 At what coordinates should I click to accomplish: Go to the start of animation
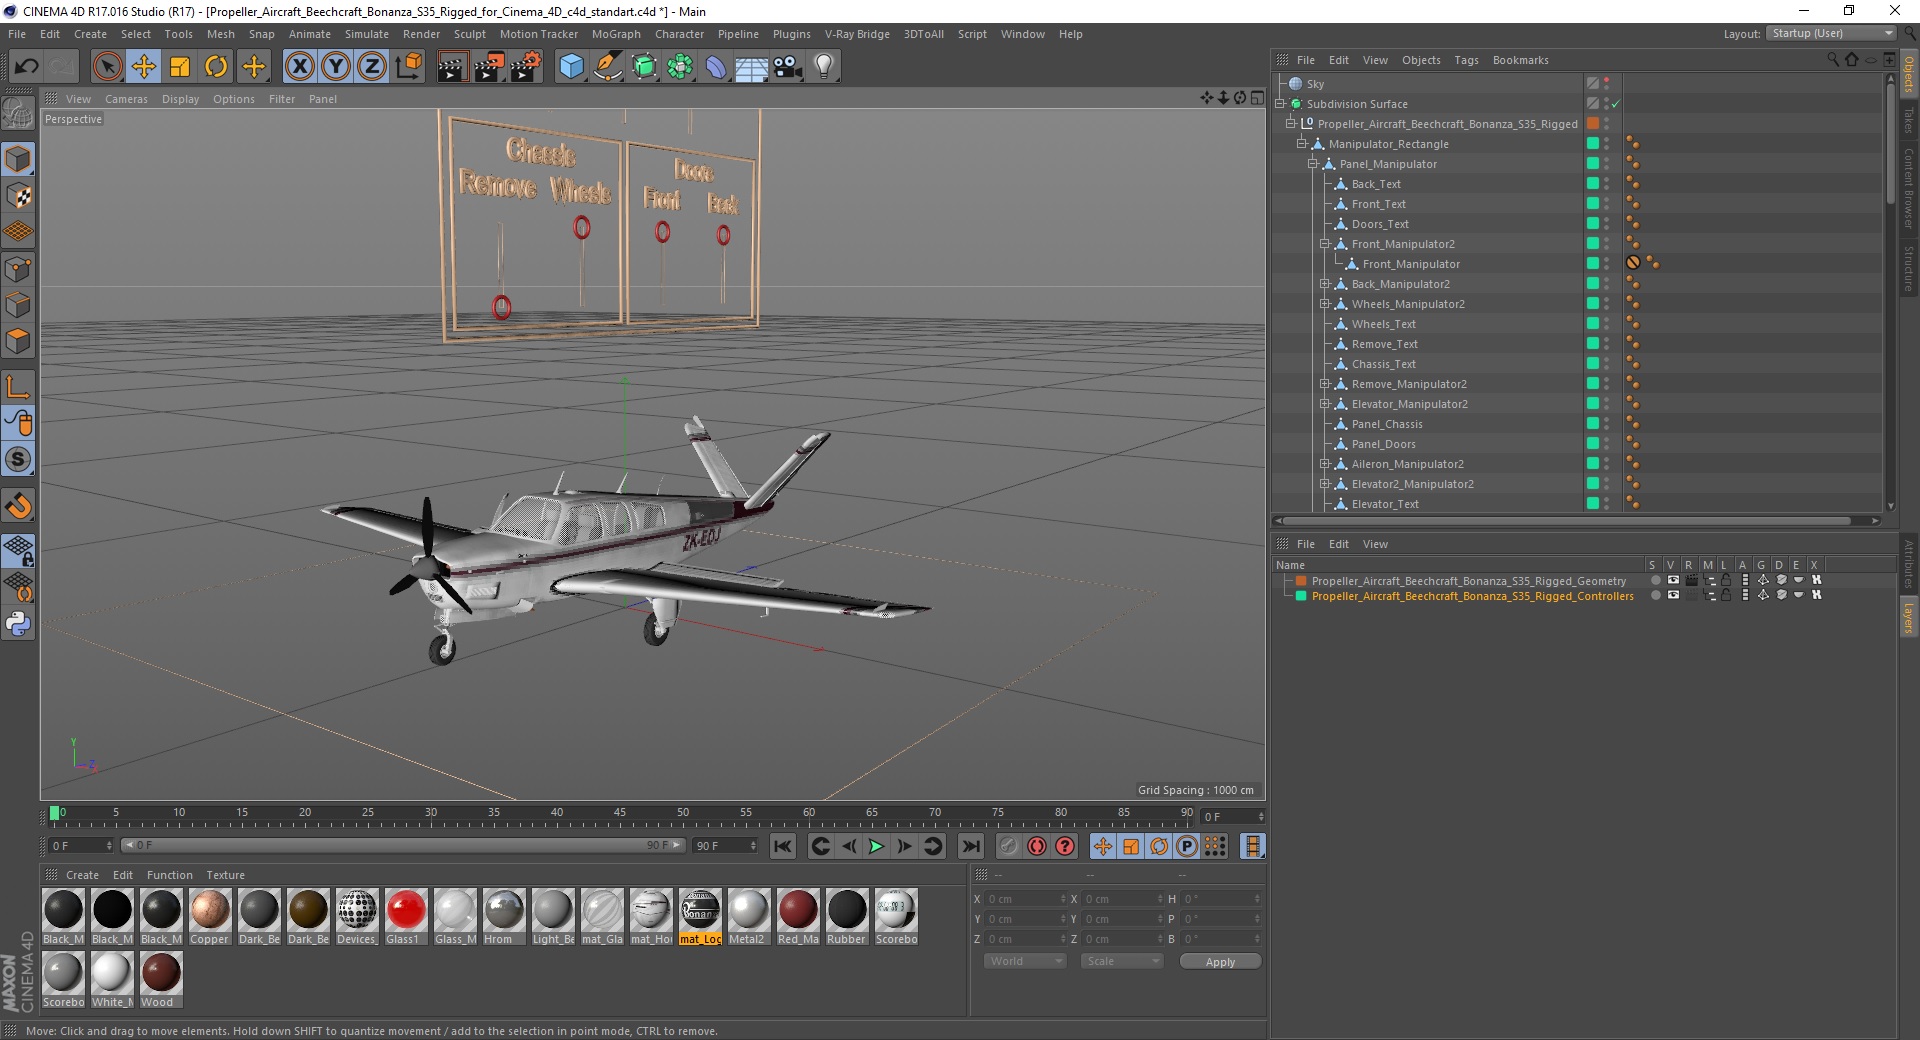coord(783,846)
